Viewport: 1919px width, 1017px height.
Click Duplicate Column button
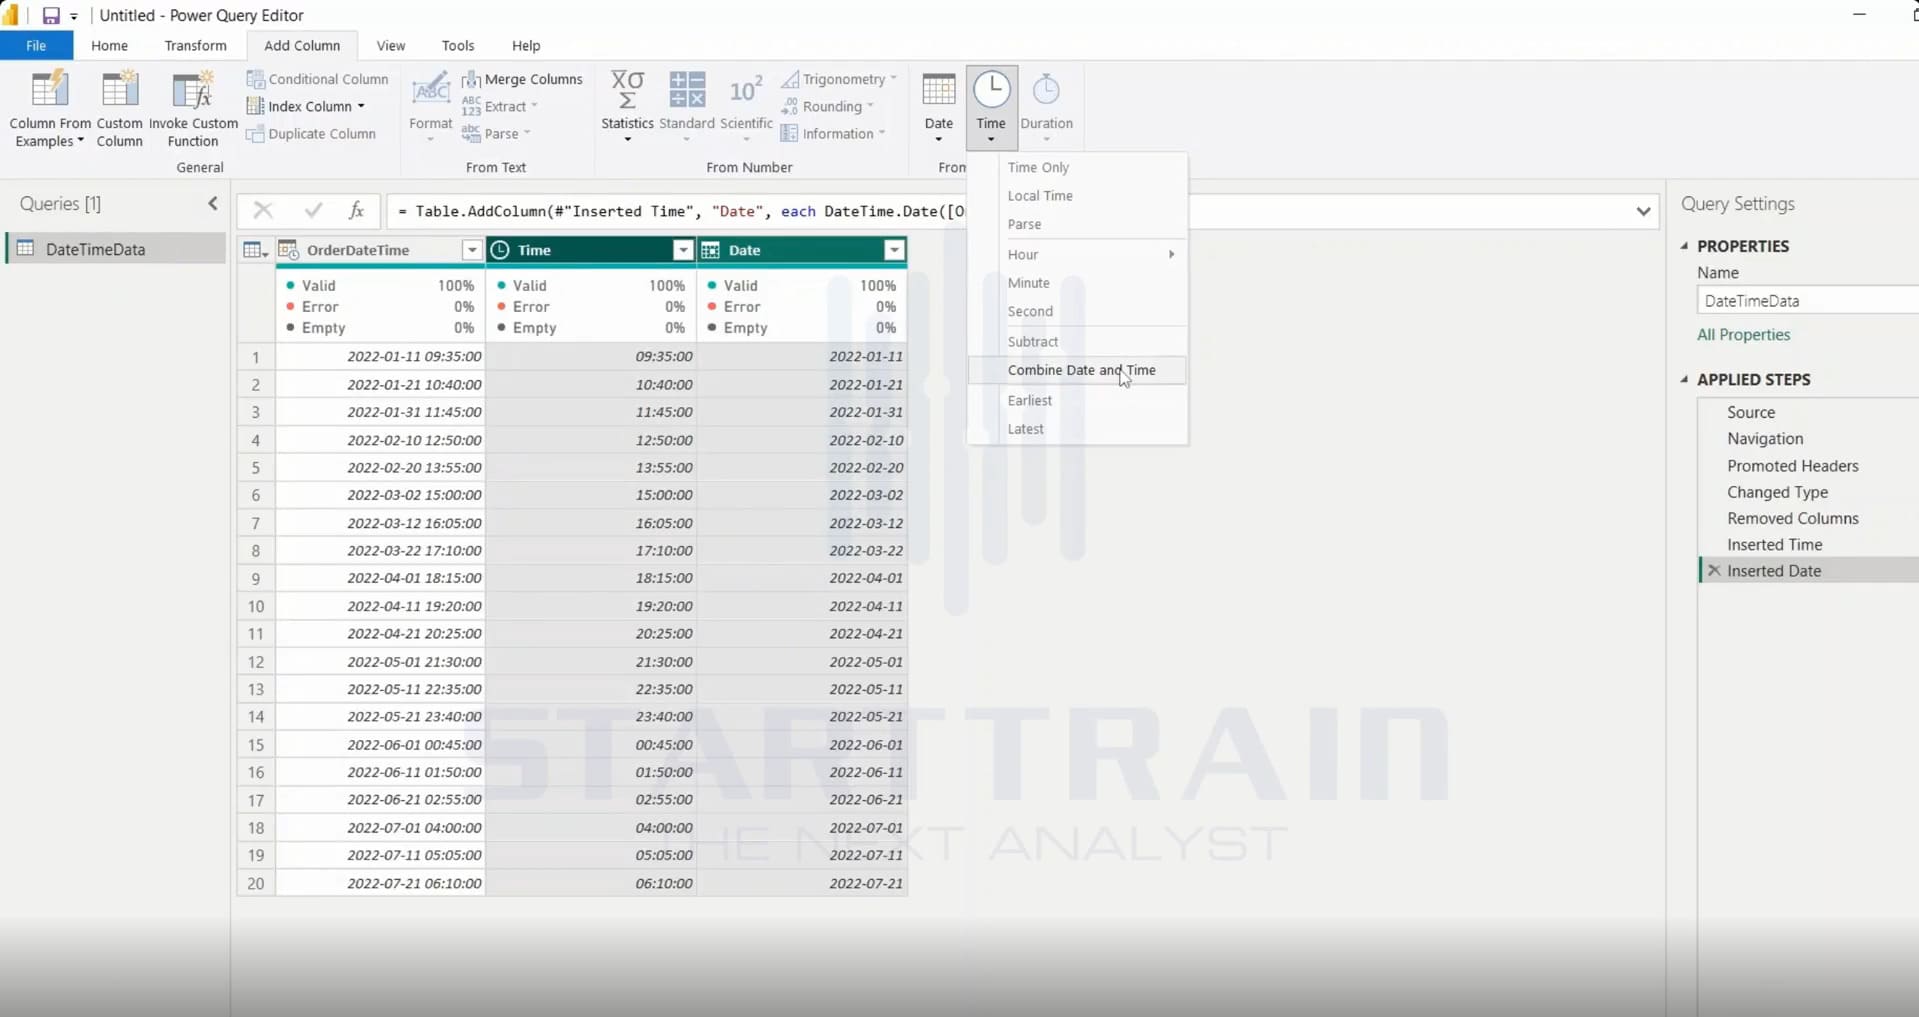click(x=311, y=134)
